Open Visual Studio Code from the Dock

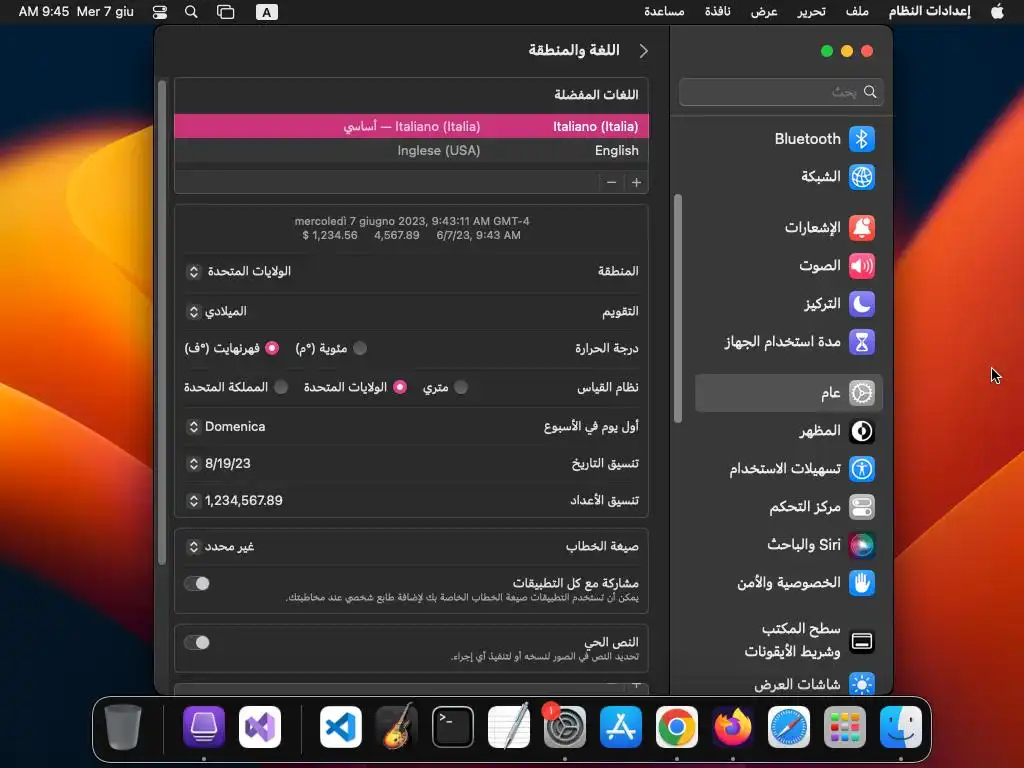[341, 727]
